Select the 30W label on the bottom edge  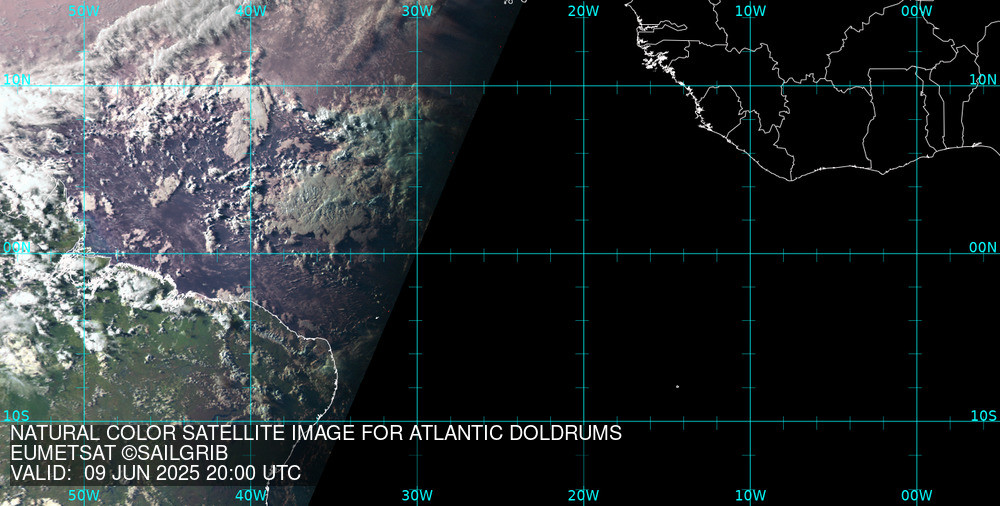point(417,495)
